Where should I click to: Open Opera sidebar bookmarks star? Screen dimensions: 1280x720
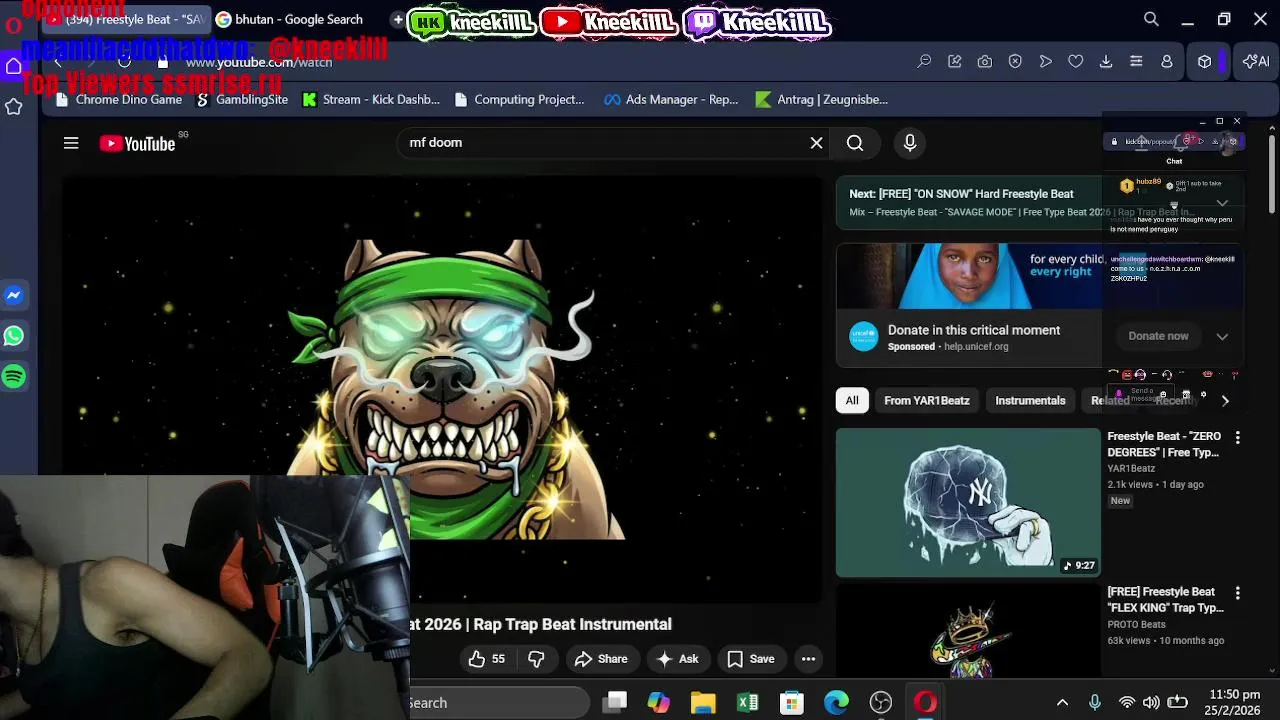pyautogui.click(x=14, y=107)
